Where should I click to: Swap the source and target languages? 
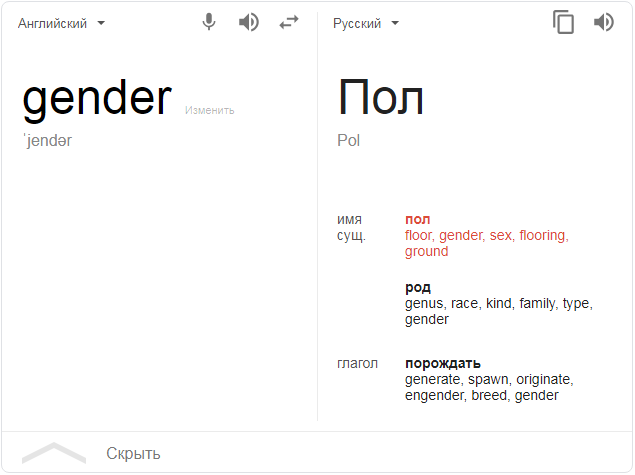click(289, 22)
